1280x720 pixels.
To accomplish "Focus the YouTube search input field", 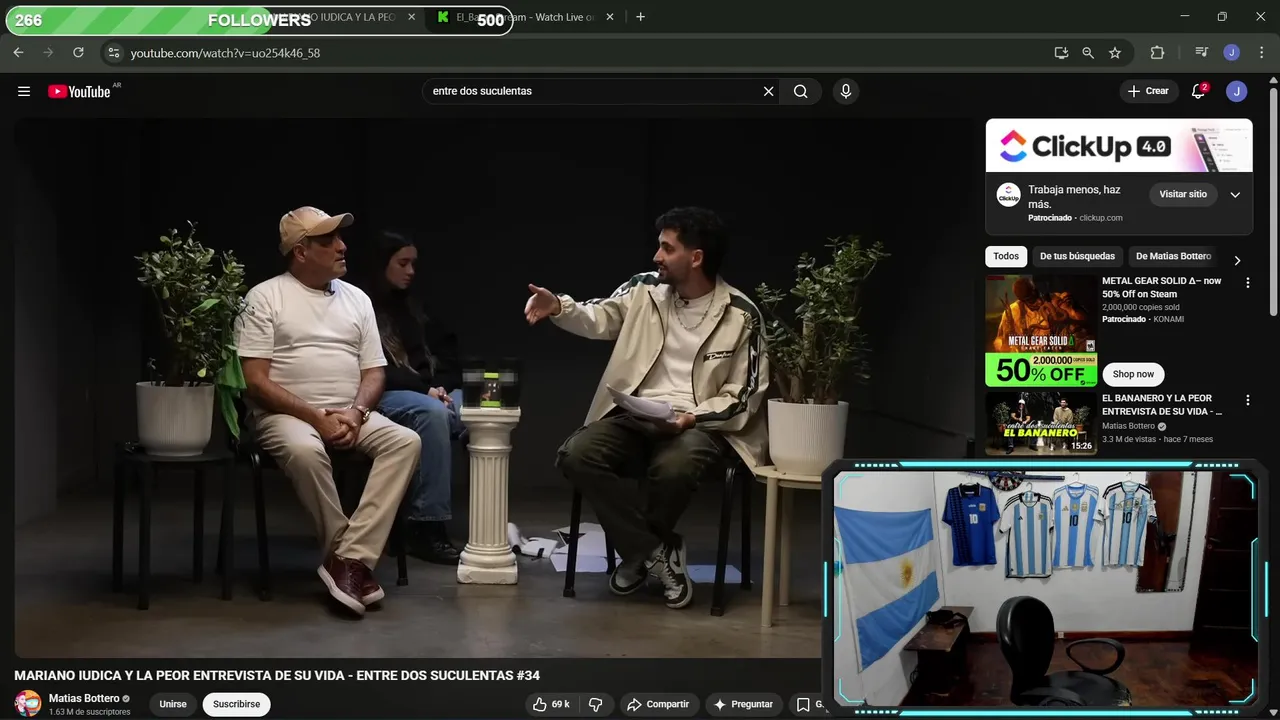I will [593, 91].
